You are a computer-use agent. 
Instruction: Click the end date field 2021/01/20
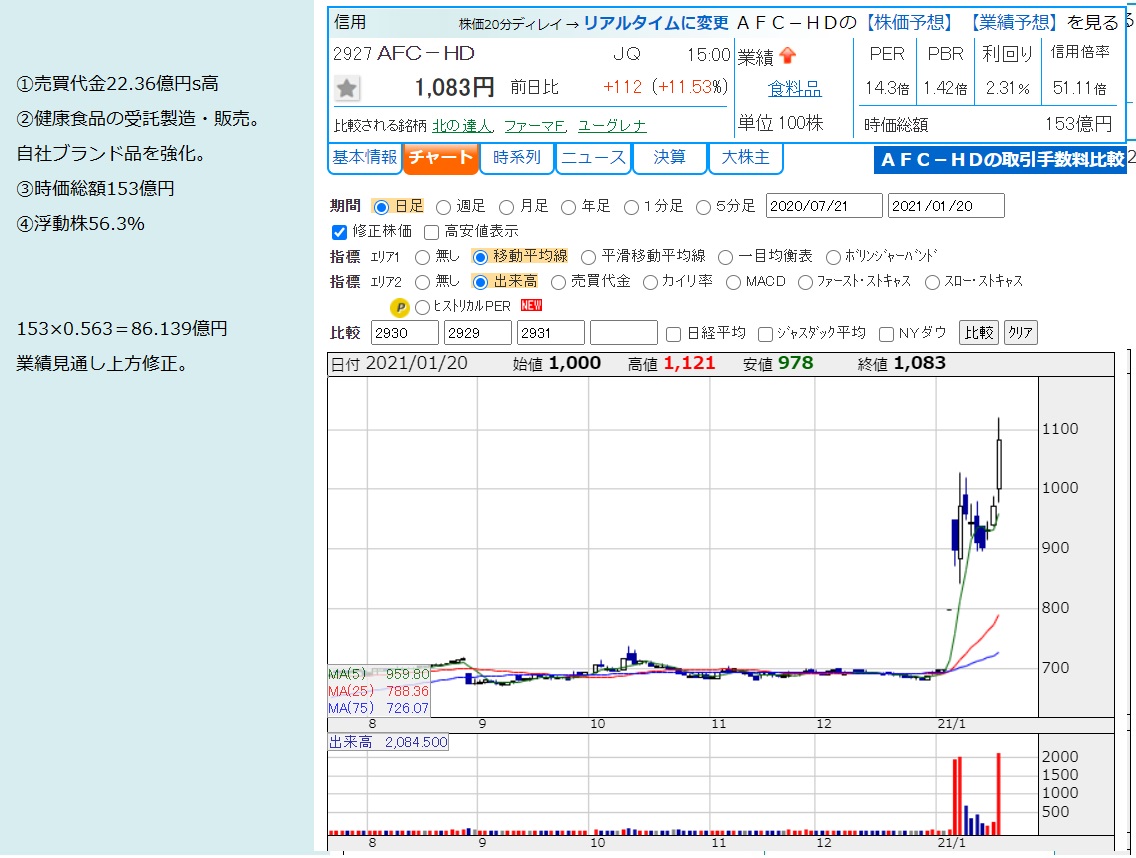946,207
